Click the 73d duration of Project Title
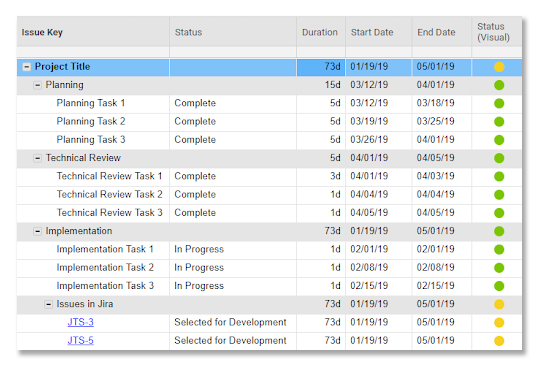Viewport: 540px width, 367px height. 332,66
